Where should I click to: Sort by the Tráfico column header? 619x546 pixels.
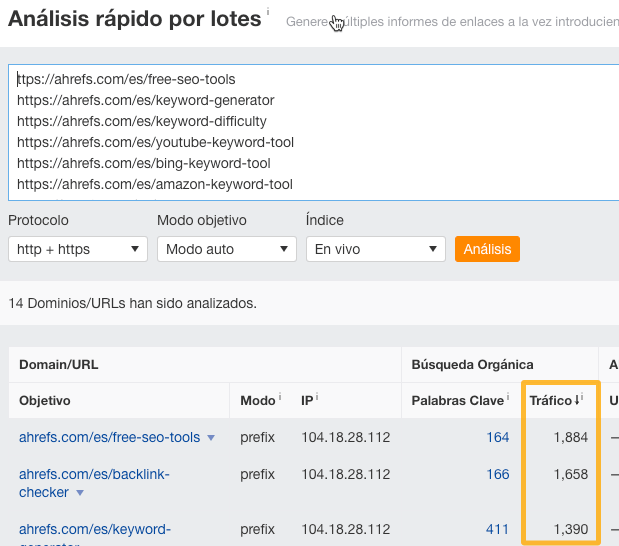[550, 400]
